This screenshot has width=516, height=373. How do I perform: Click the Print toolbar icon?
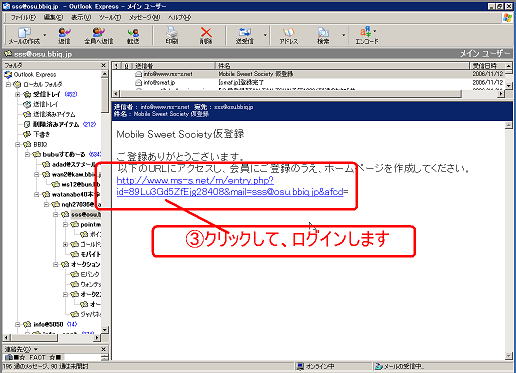172,35
